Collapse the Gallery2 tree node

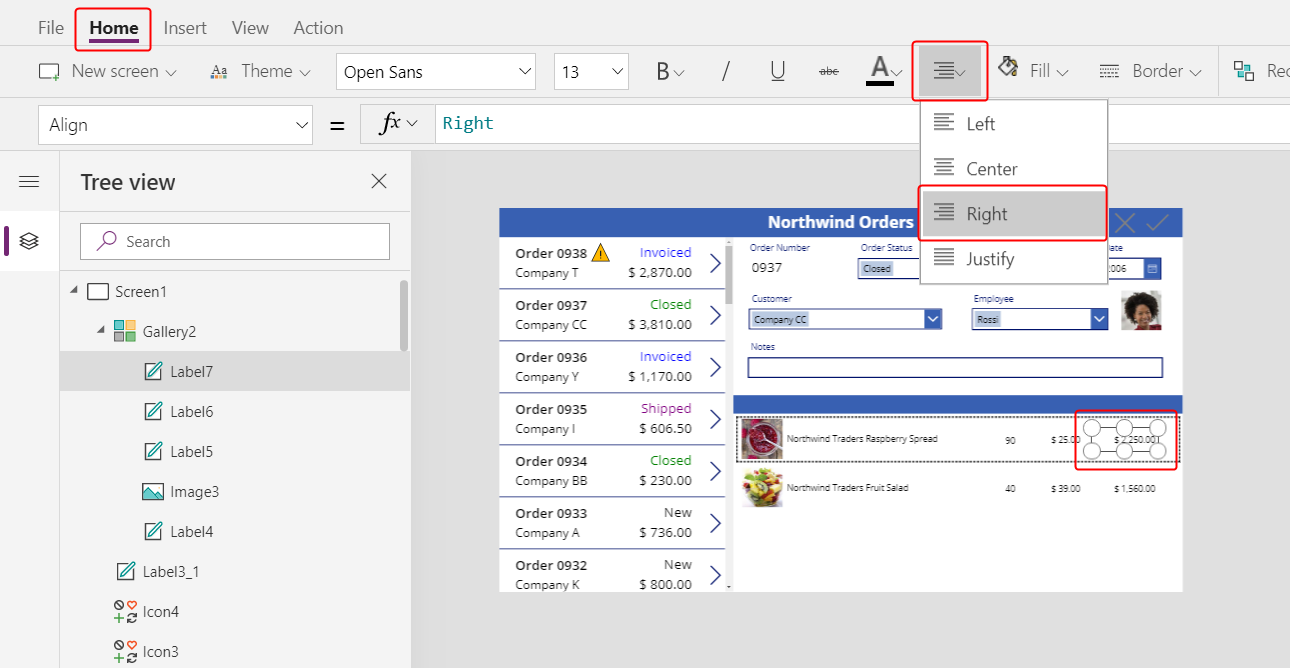point(101,331)
